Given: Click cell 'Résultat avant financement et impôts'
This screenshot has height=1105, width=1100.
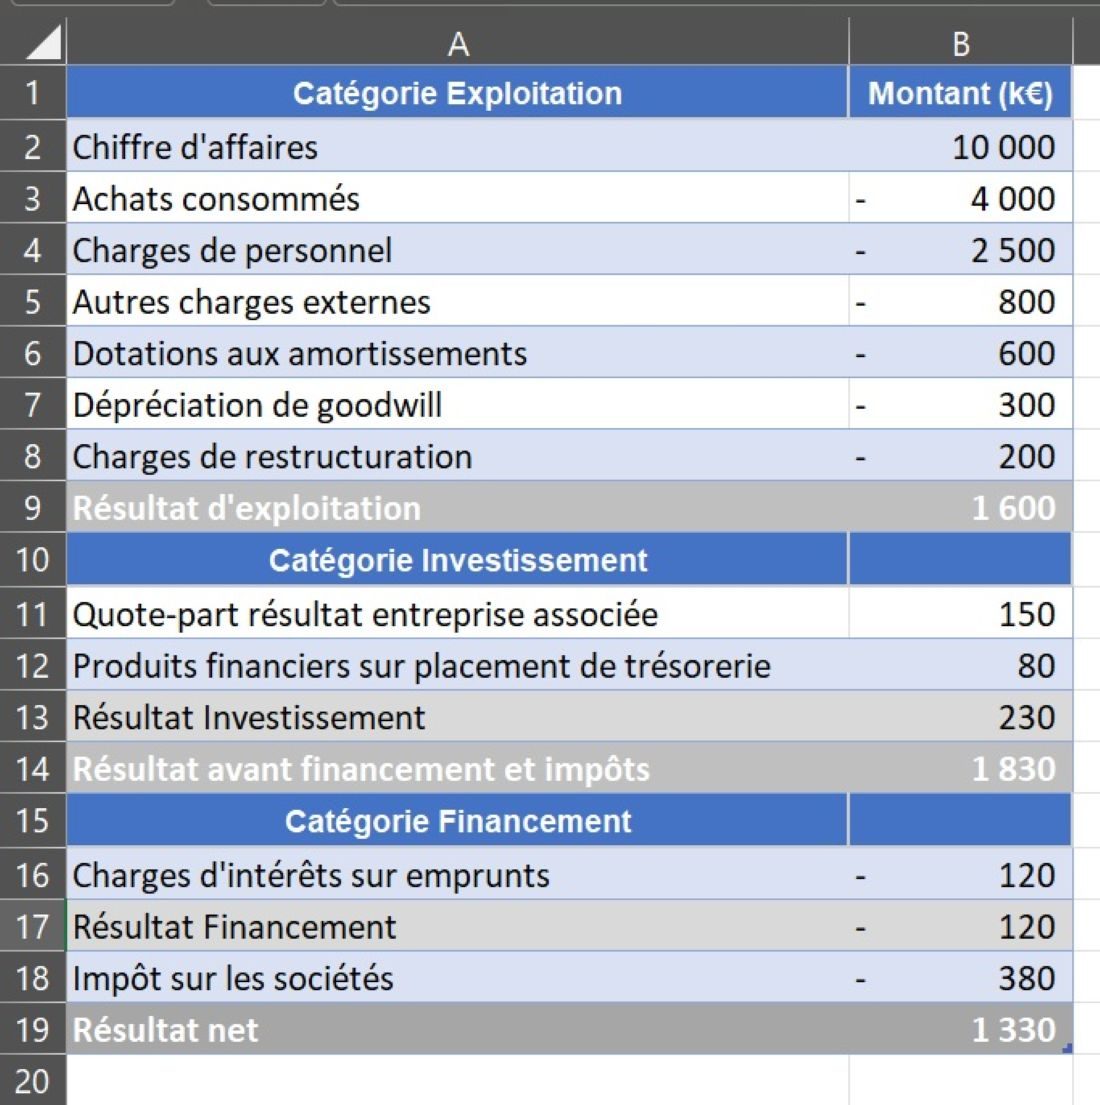Looking at the screenshot, I should click(457, 768).
